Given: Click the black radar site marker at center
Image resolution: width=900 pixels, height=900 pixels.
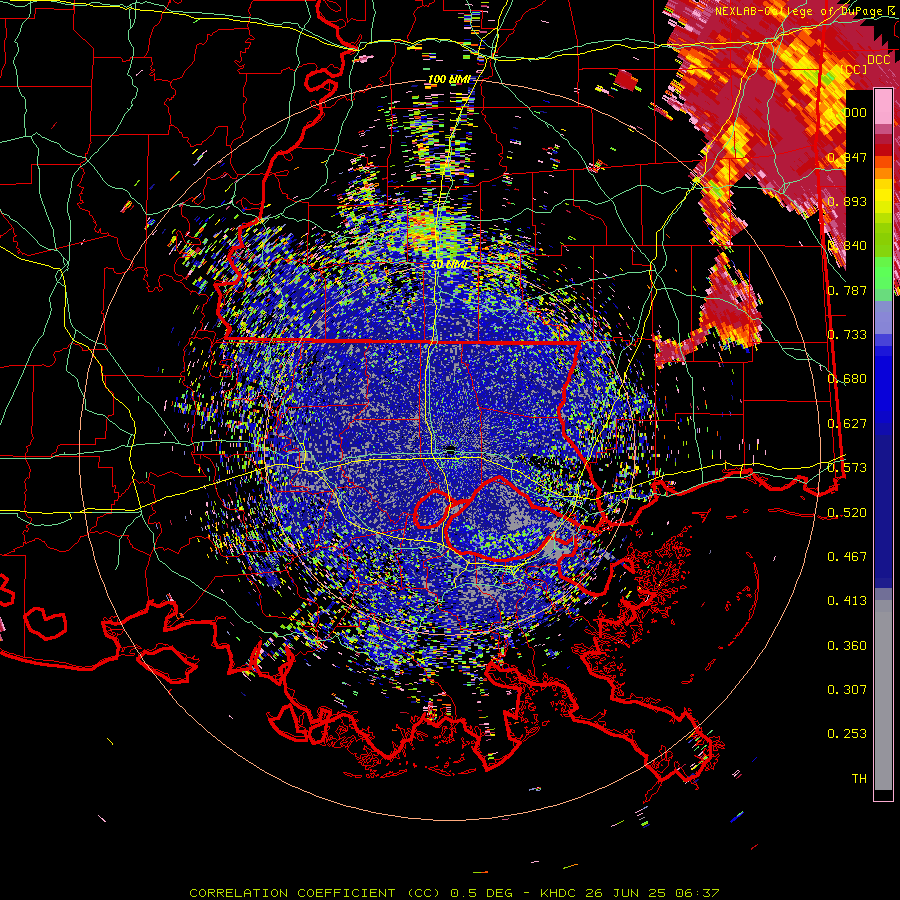Looking at the screenshot, I should [450, 449].
